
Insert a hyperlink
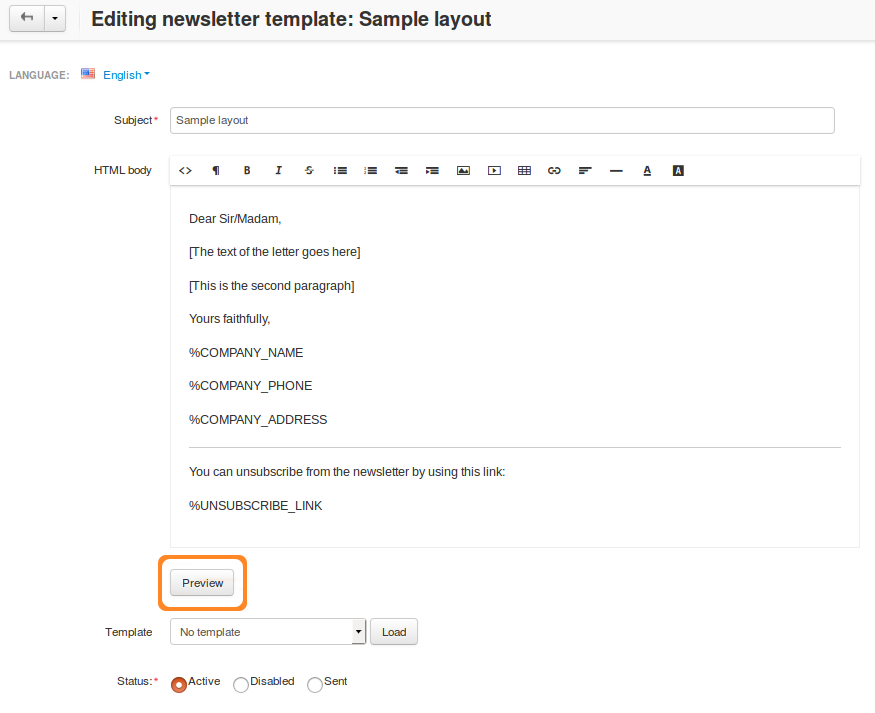[554, 171]
